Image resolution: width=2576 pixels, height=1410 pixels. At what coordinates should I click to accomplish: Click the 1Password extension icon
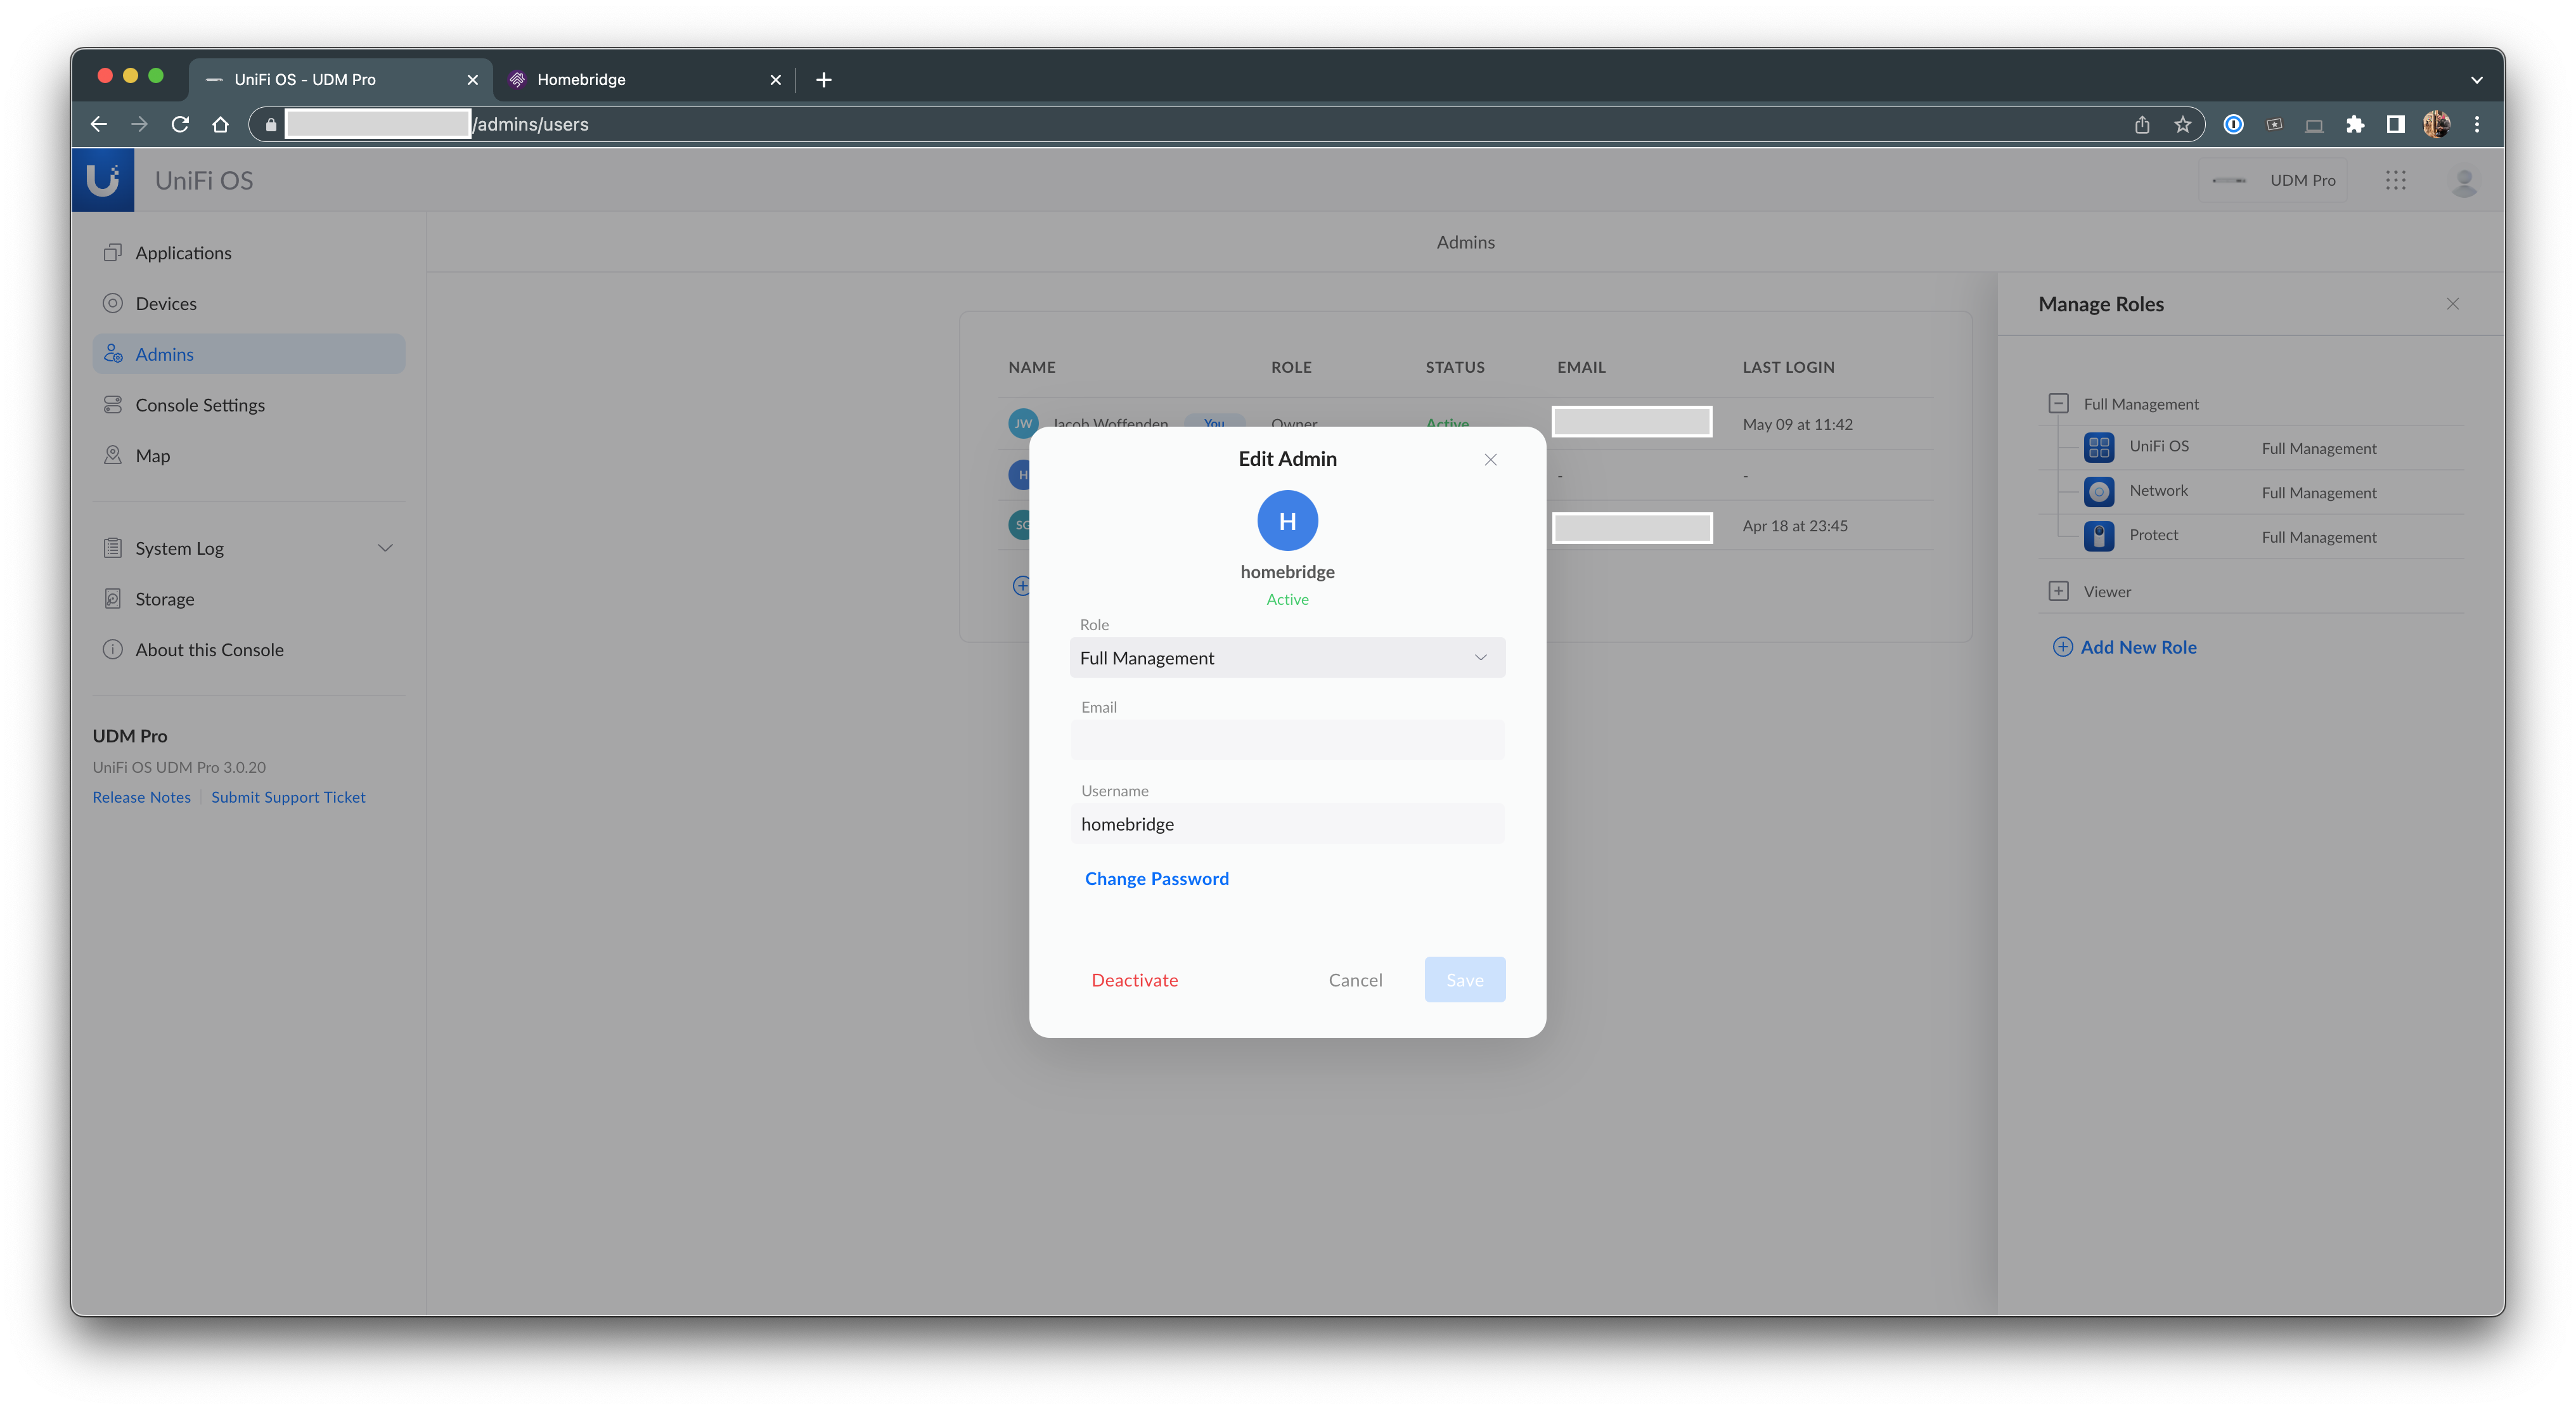(2233, 124)
